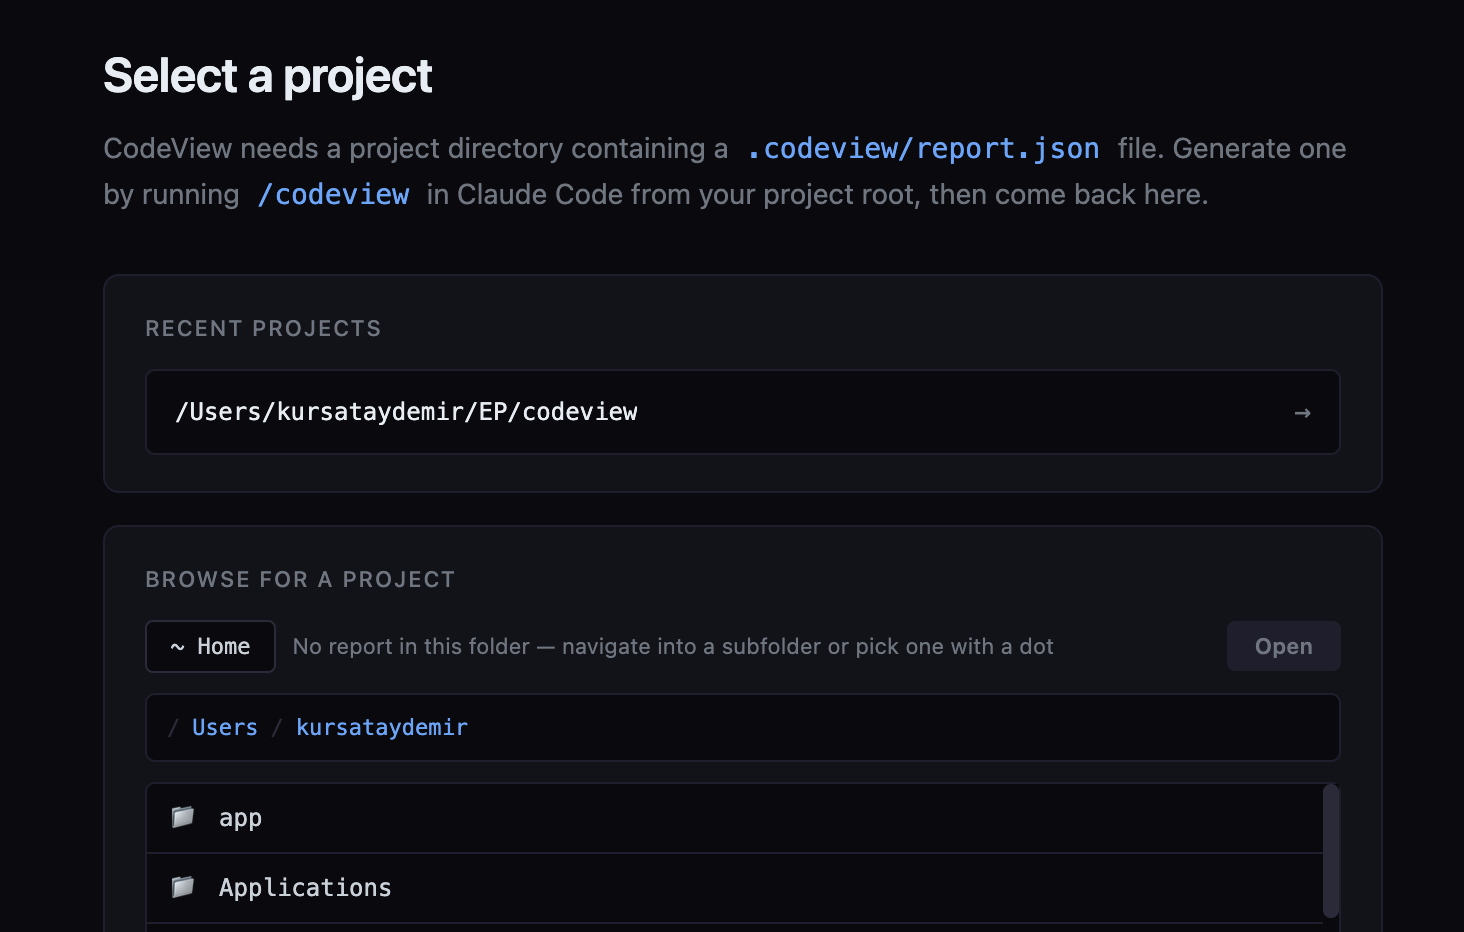This screenshot has width=1464, height=932.
Task: Open the Applications folder
Action: (x=735, y=888)
